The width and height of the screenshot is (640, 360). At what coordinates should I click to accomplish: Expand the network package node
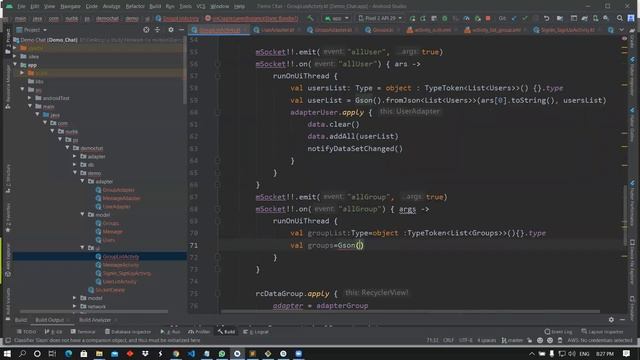tap(75, 306)
